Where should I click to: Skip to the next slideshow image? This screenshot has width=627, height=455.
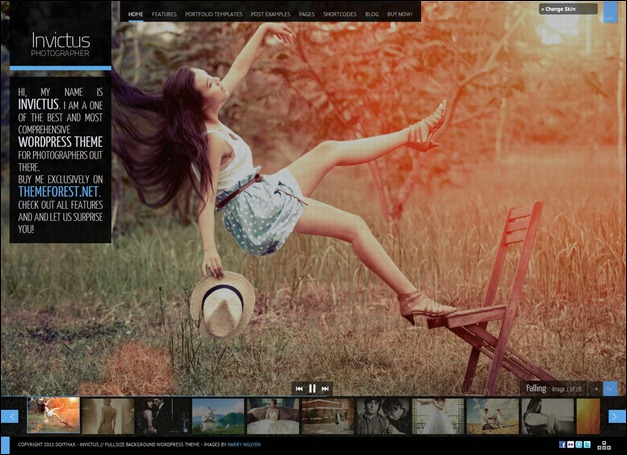tap(325, 388)
